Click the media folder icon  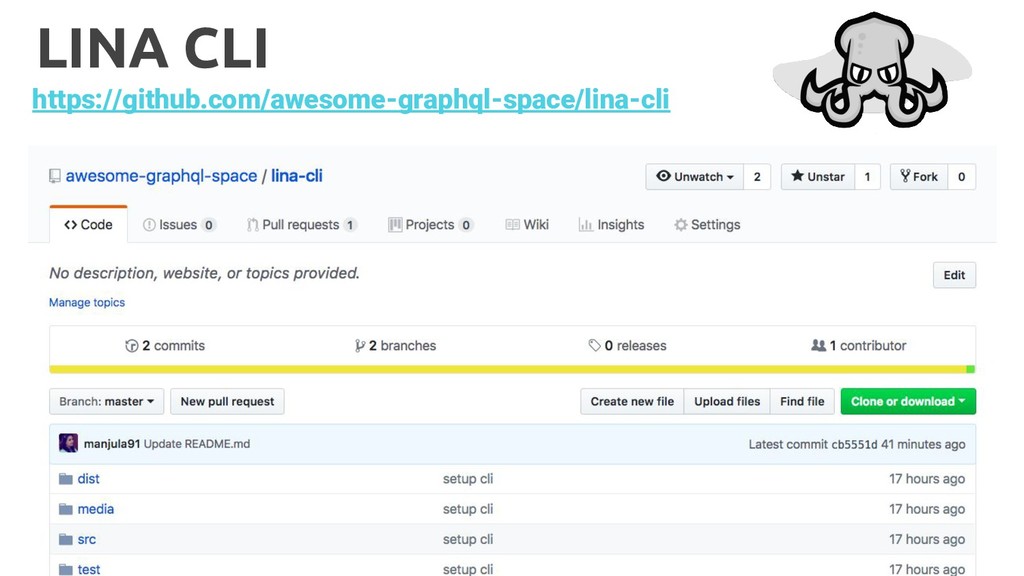[66, 509]
